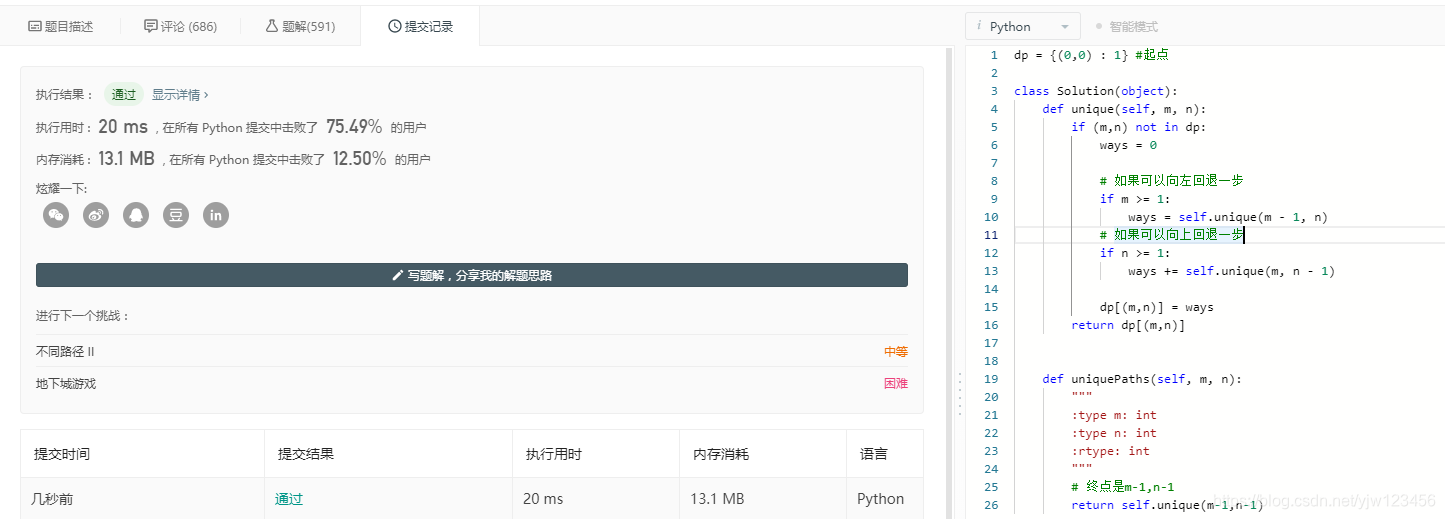The height and width of the screenshot is (519, 1445).
Task: Click the 通过 status badge
Action: 124,95
